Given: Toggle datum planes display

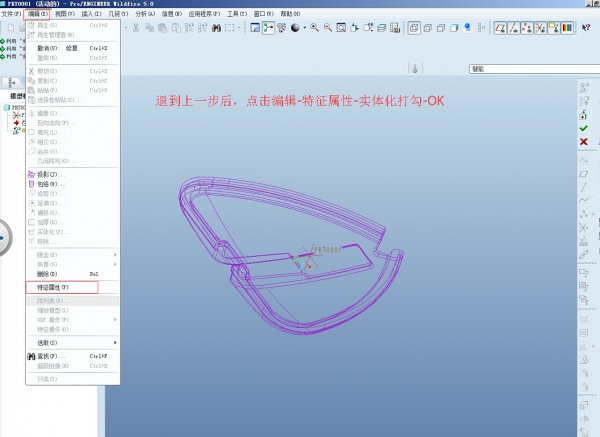Looking at the screenshot, I should pos(500,28).
